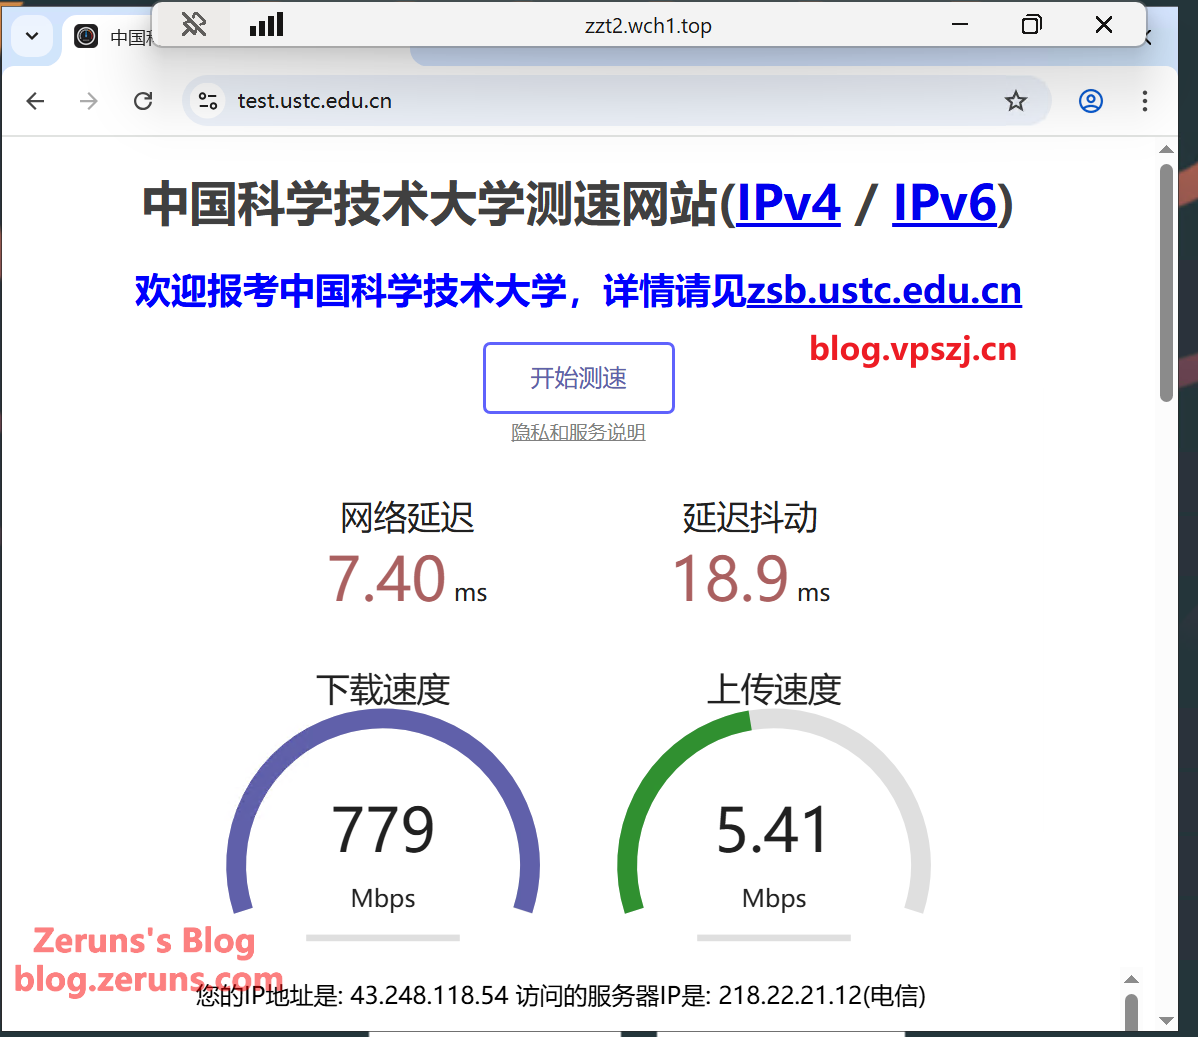Click the IPv4 link in the heading
The image size is (1198, 1037).
[788, 203]
